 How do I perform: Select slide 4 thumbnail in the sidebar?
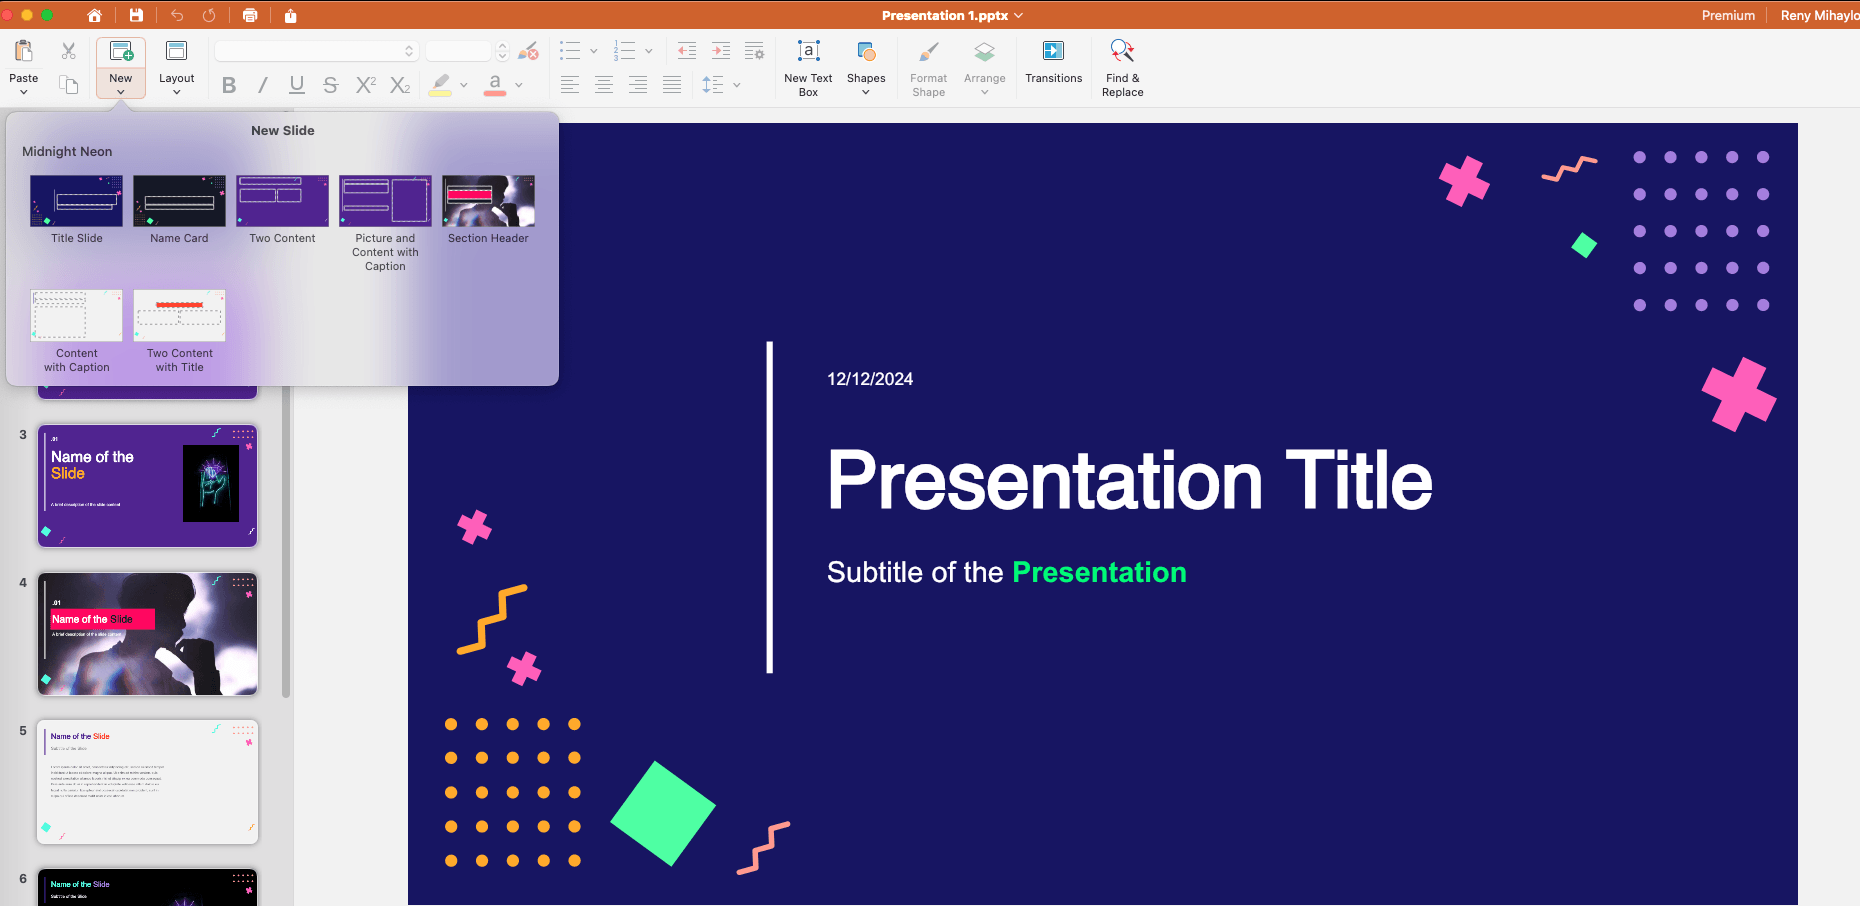tap(148, 634)
